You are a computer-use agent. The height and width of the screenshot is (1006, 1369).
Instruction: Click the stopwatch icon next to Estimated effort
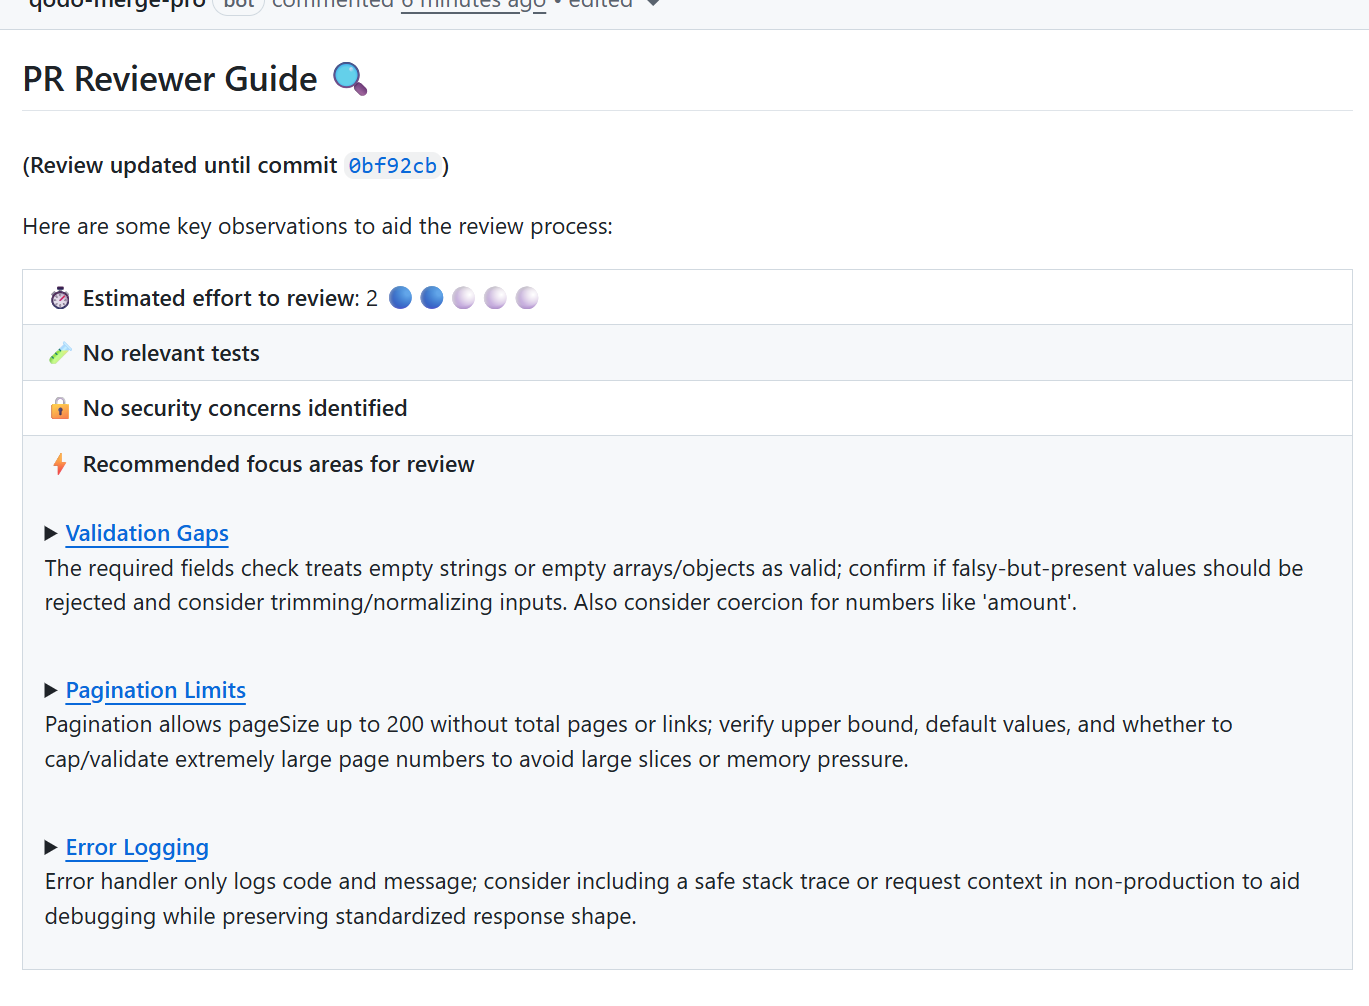point(59,297)
